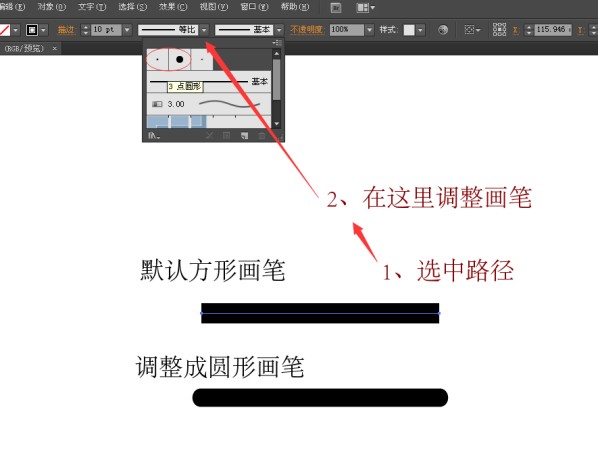Open the stroke weight dropdown arrow
The width and height of the screenshot is (598, 449).
click(127, 30)
